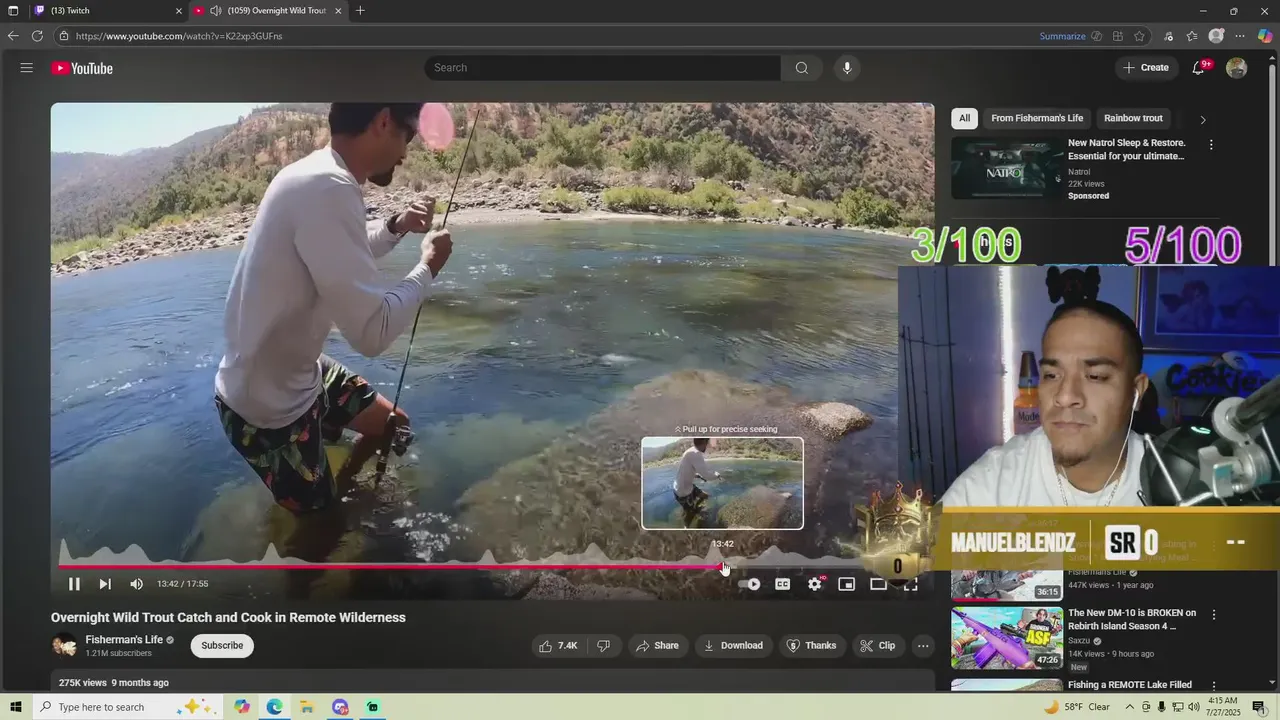
Task: Seek video using progress bar scrubber
Action: [x=724, y=567]
